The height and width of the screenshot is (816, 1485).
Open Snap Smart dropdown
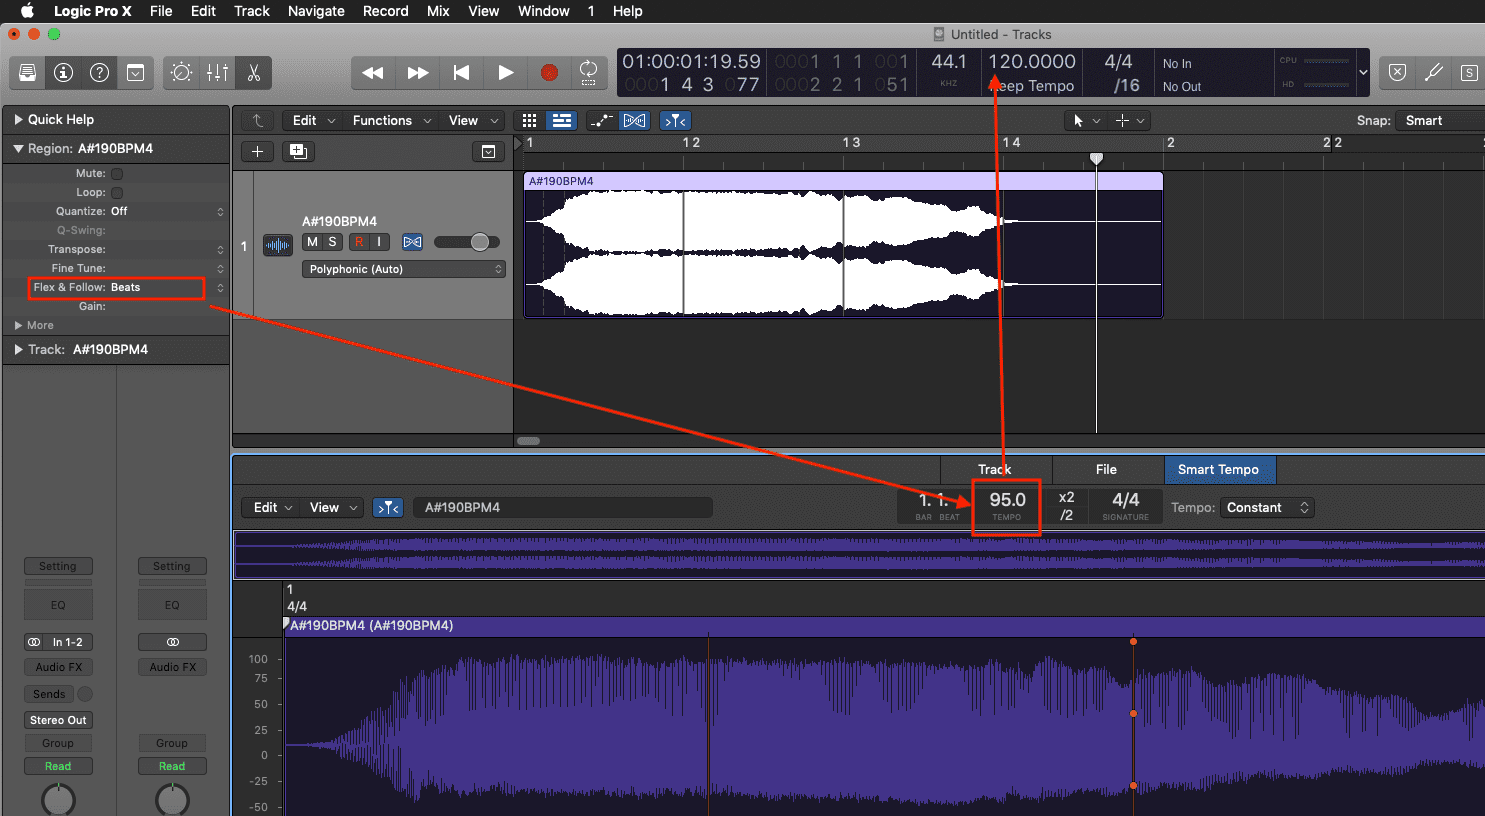[1440, 121]
